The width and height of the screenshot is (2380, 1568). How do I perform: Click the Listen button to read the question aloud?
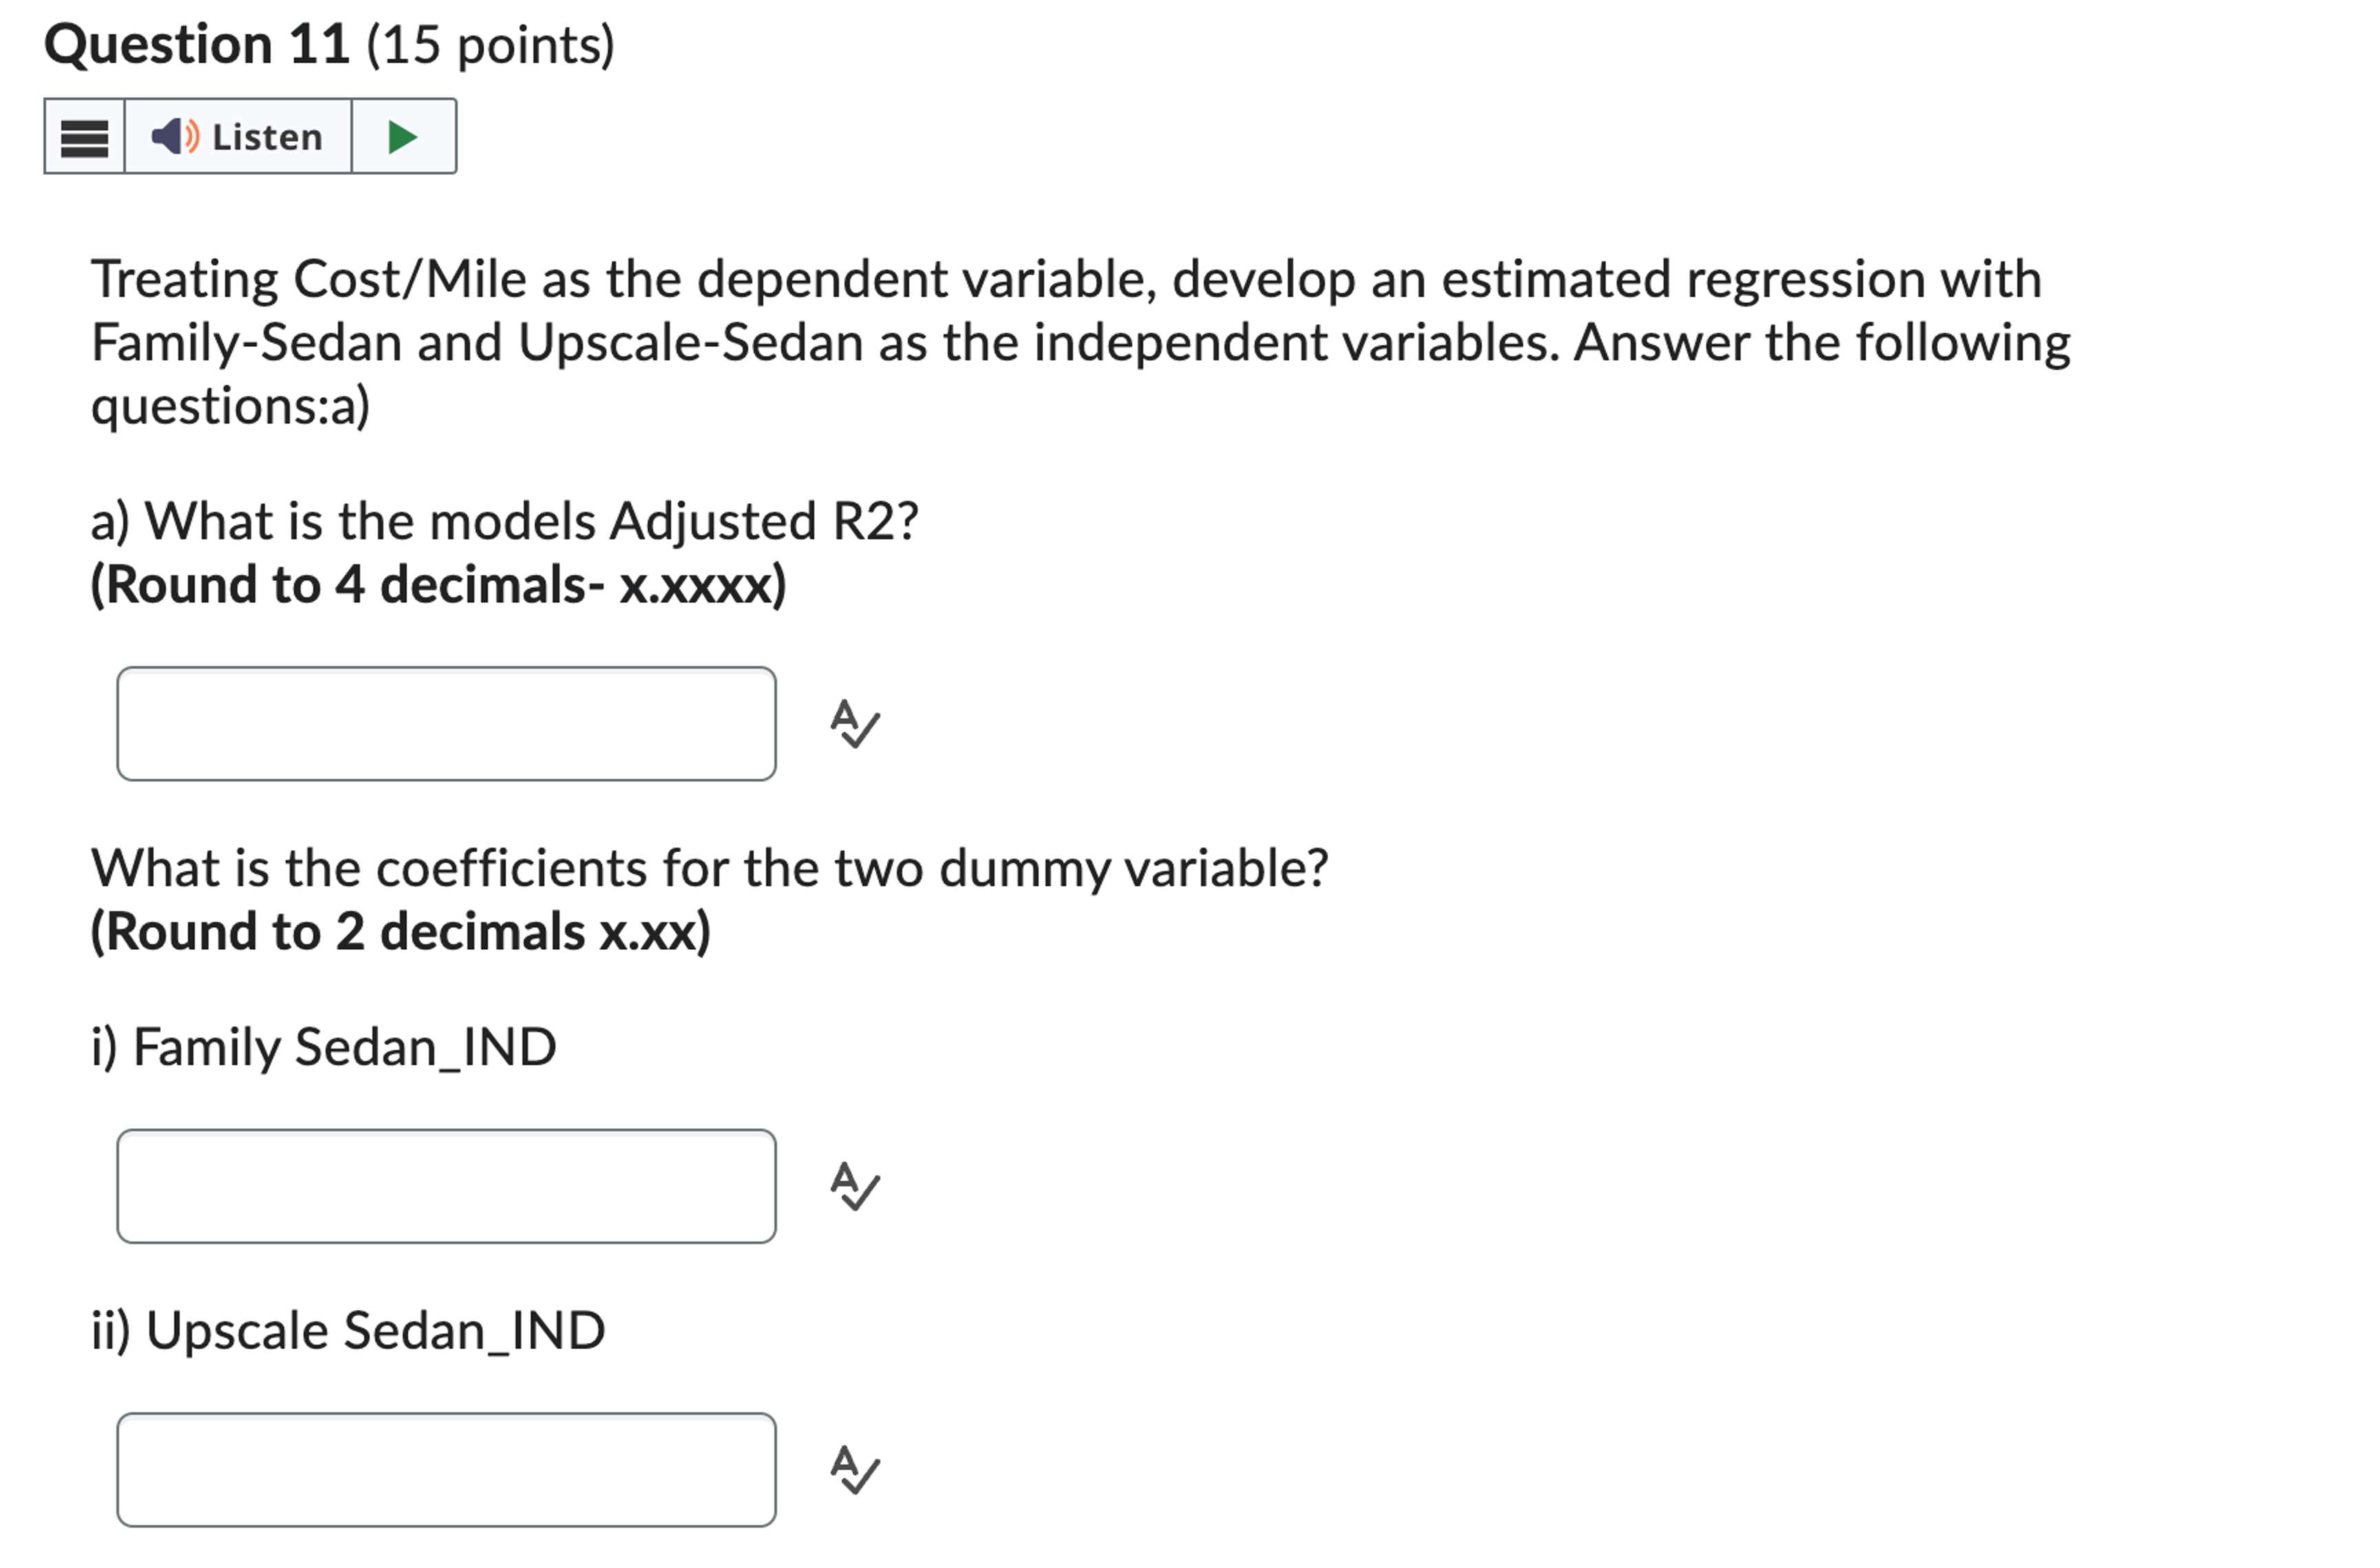click(238, 137)
